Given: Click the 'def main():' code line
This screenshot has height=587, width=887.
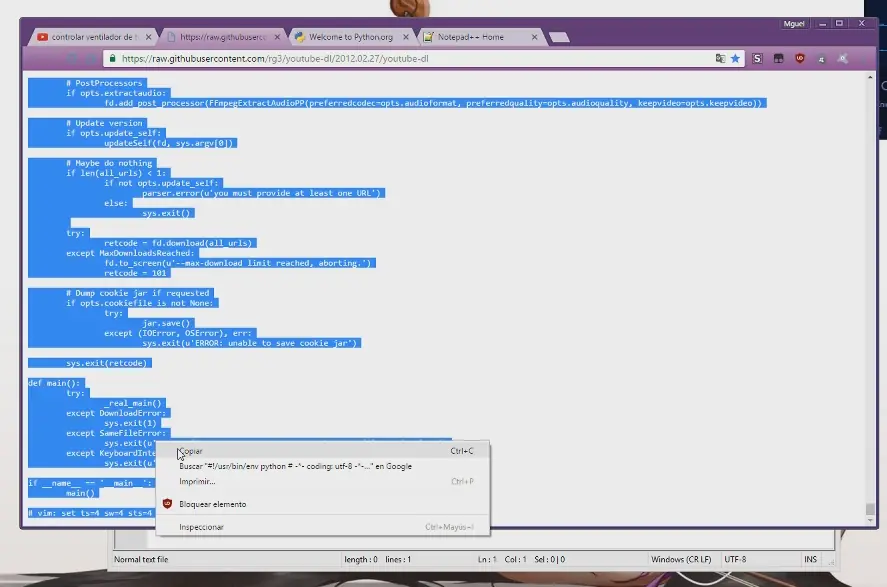Looking at the screenshot, I should pos(54,383).
